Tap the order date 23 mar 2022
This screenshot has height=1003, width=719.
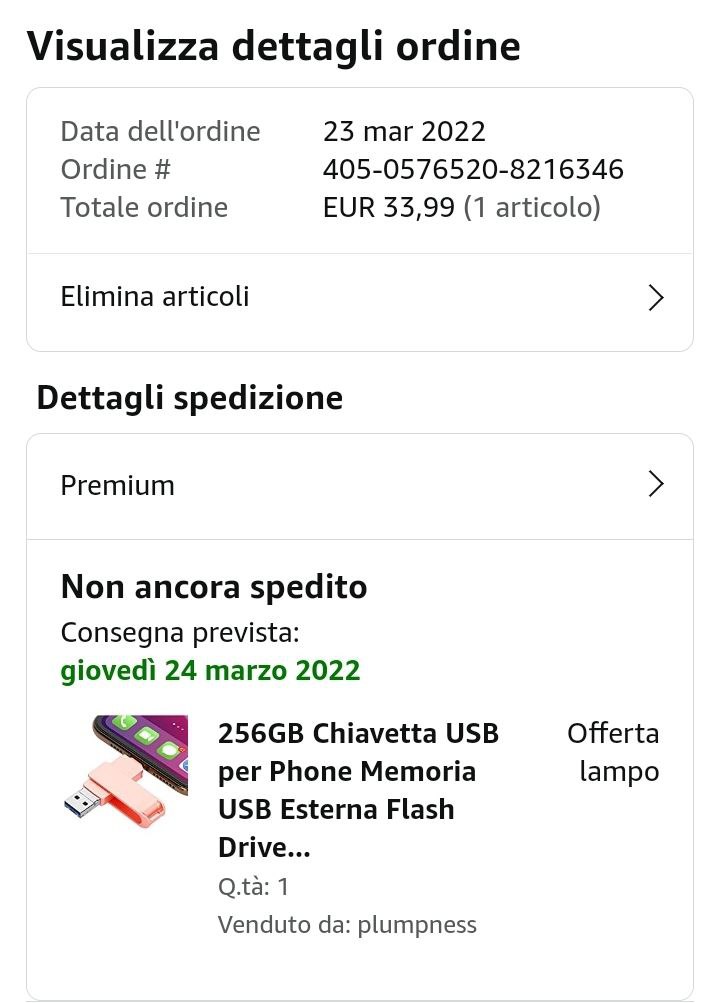point(404,131)
